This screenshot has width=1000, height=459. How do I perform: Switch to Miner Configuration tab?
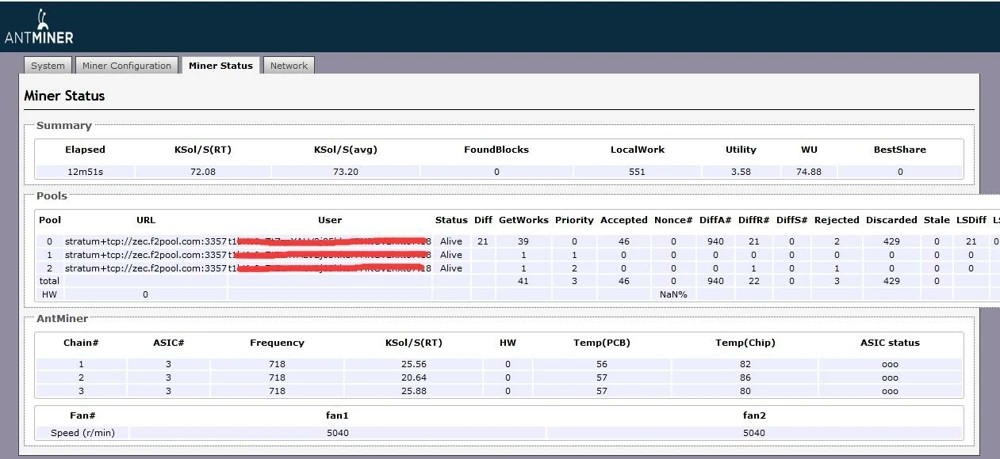tap(127, 66)
